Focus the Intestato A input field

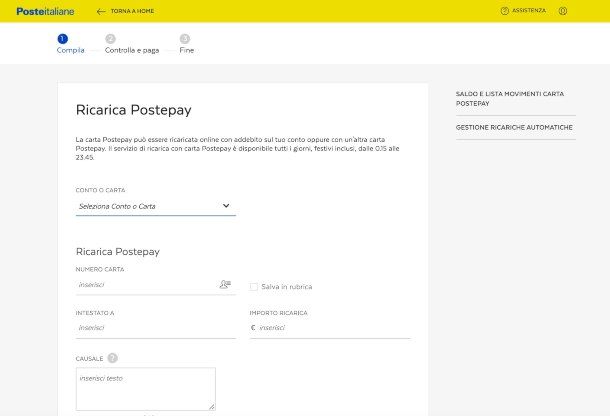point(156,328)
